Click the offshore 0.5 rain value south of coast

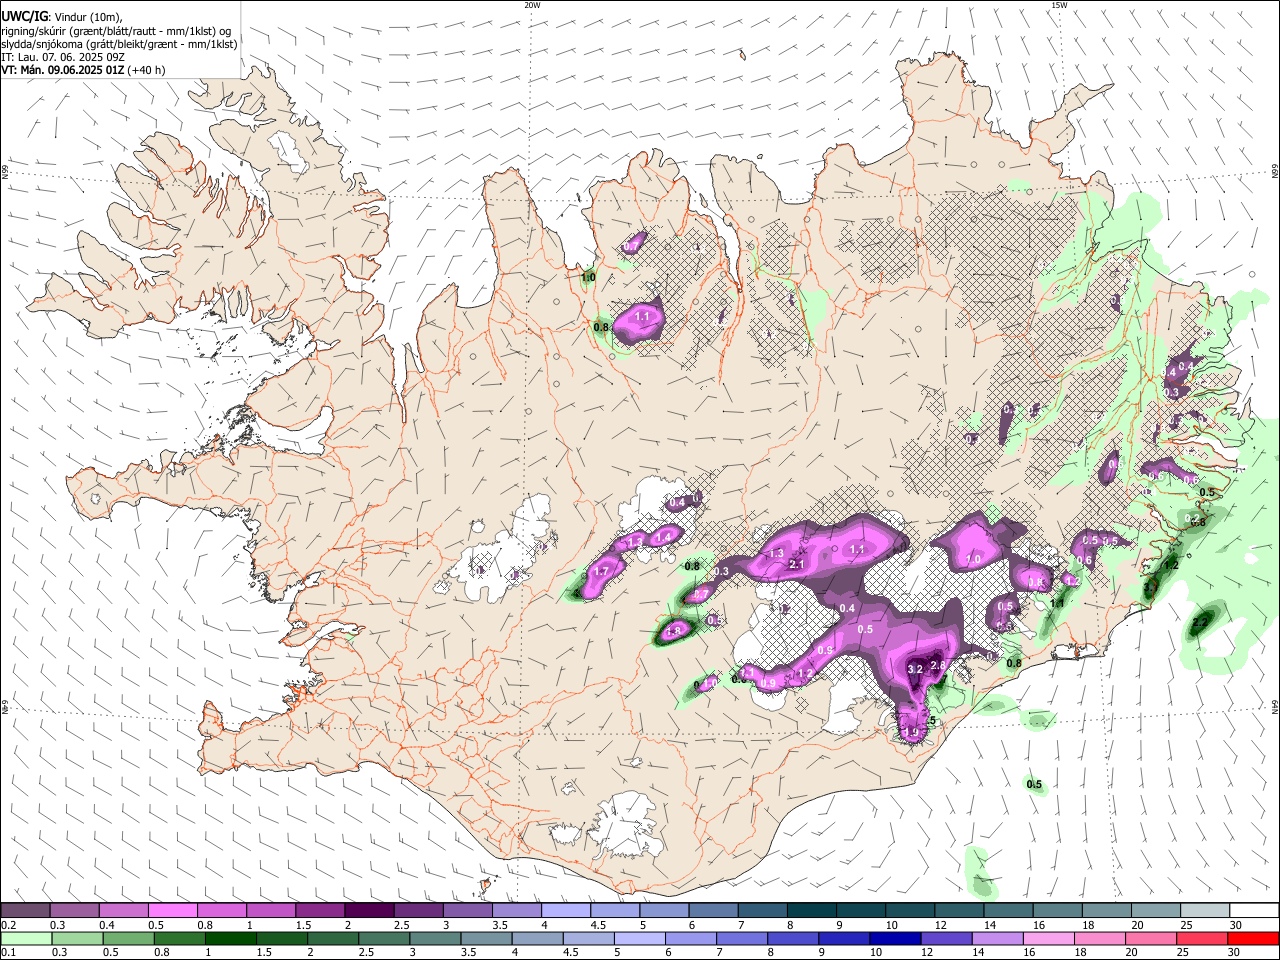pos(1034,784)
